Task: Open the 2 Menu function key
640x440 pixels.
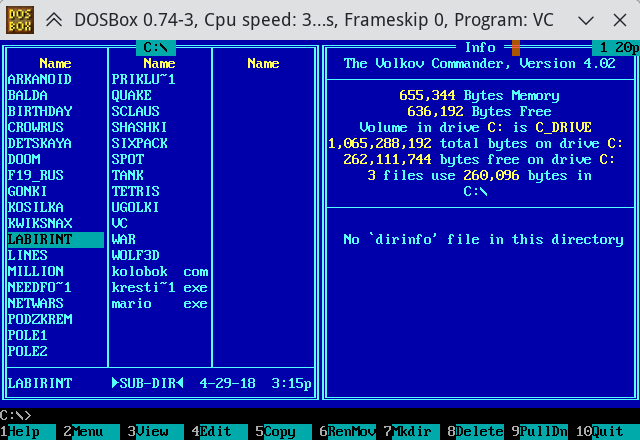Action: pyautogui.click(x=92, y=431)
